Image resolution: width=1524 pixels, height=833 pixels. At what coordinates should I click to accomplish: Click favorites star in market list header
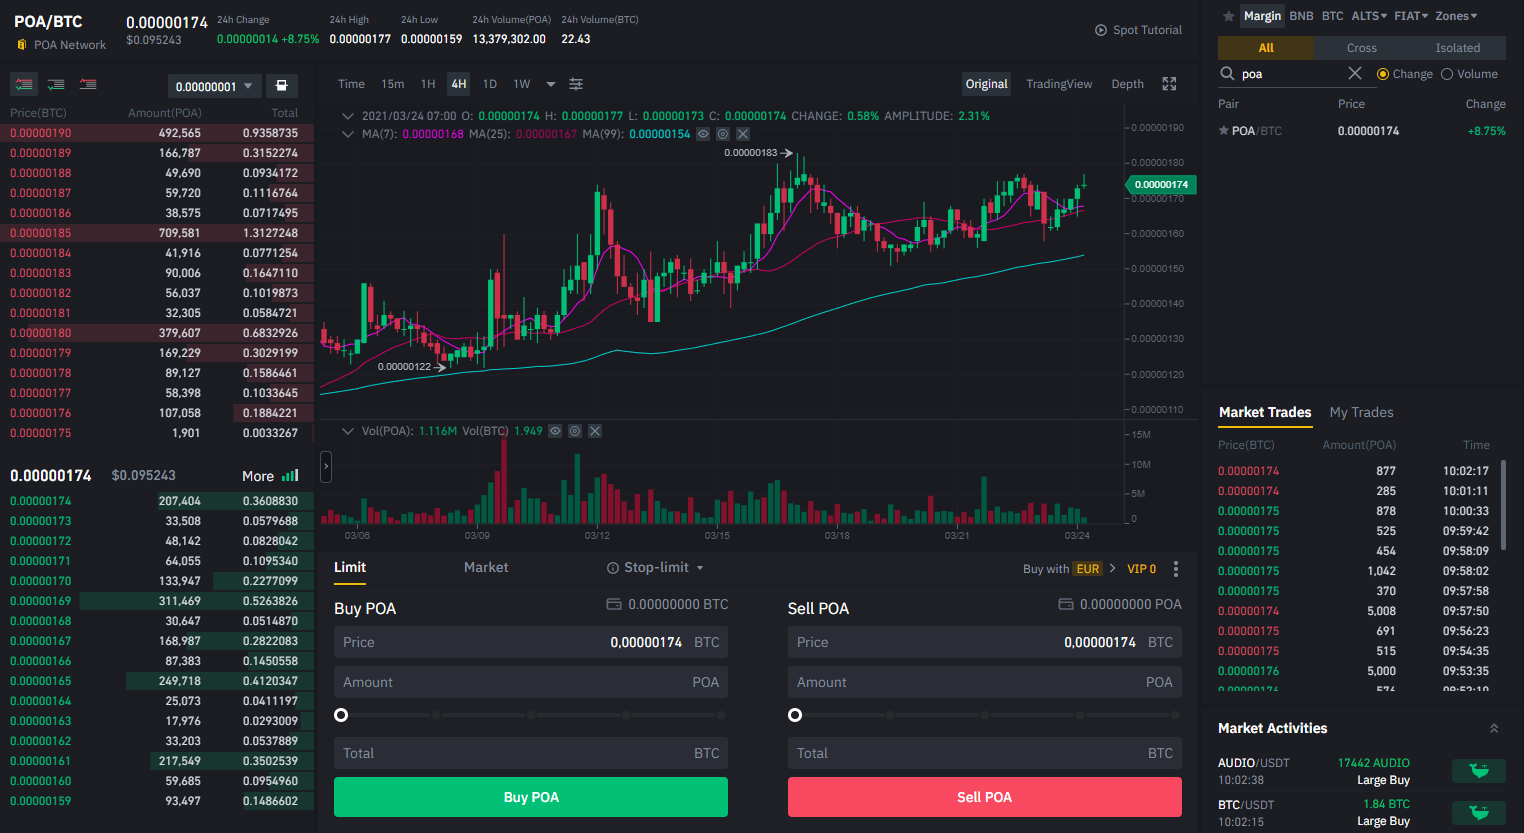pyautogui.click(x=1228, y=16)
